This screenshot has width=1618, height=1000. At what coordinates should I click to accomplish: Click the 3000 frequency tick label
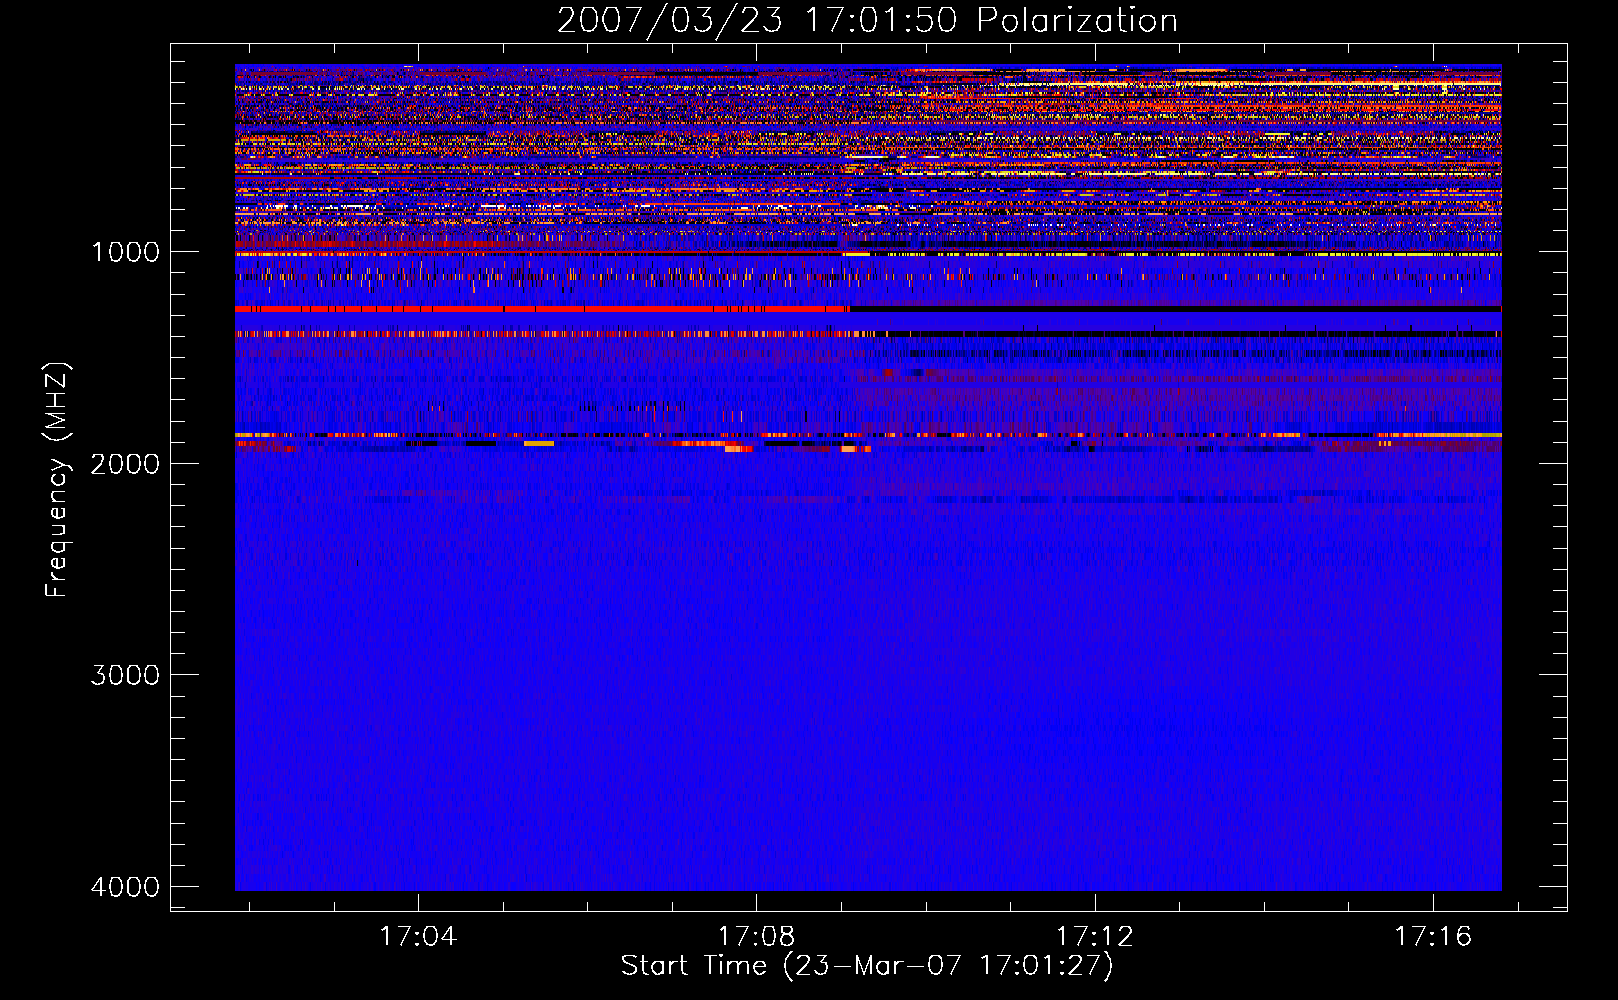[125, 675]
